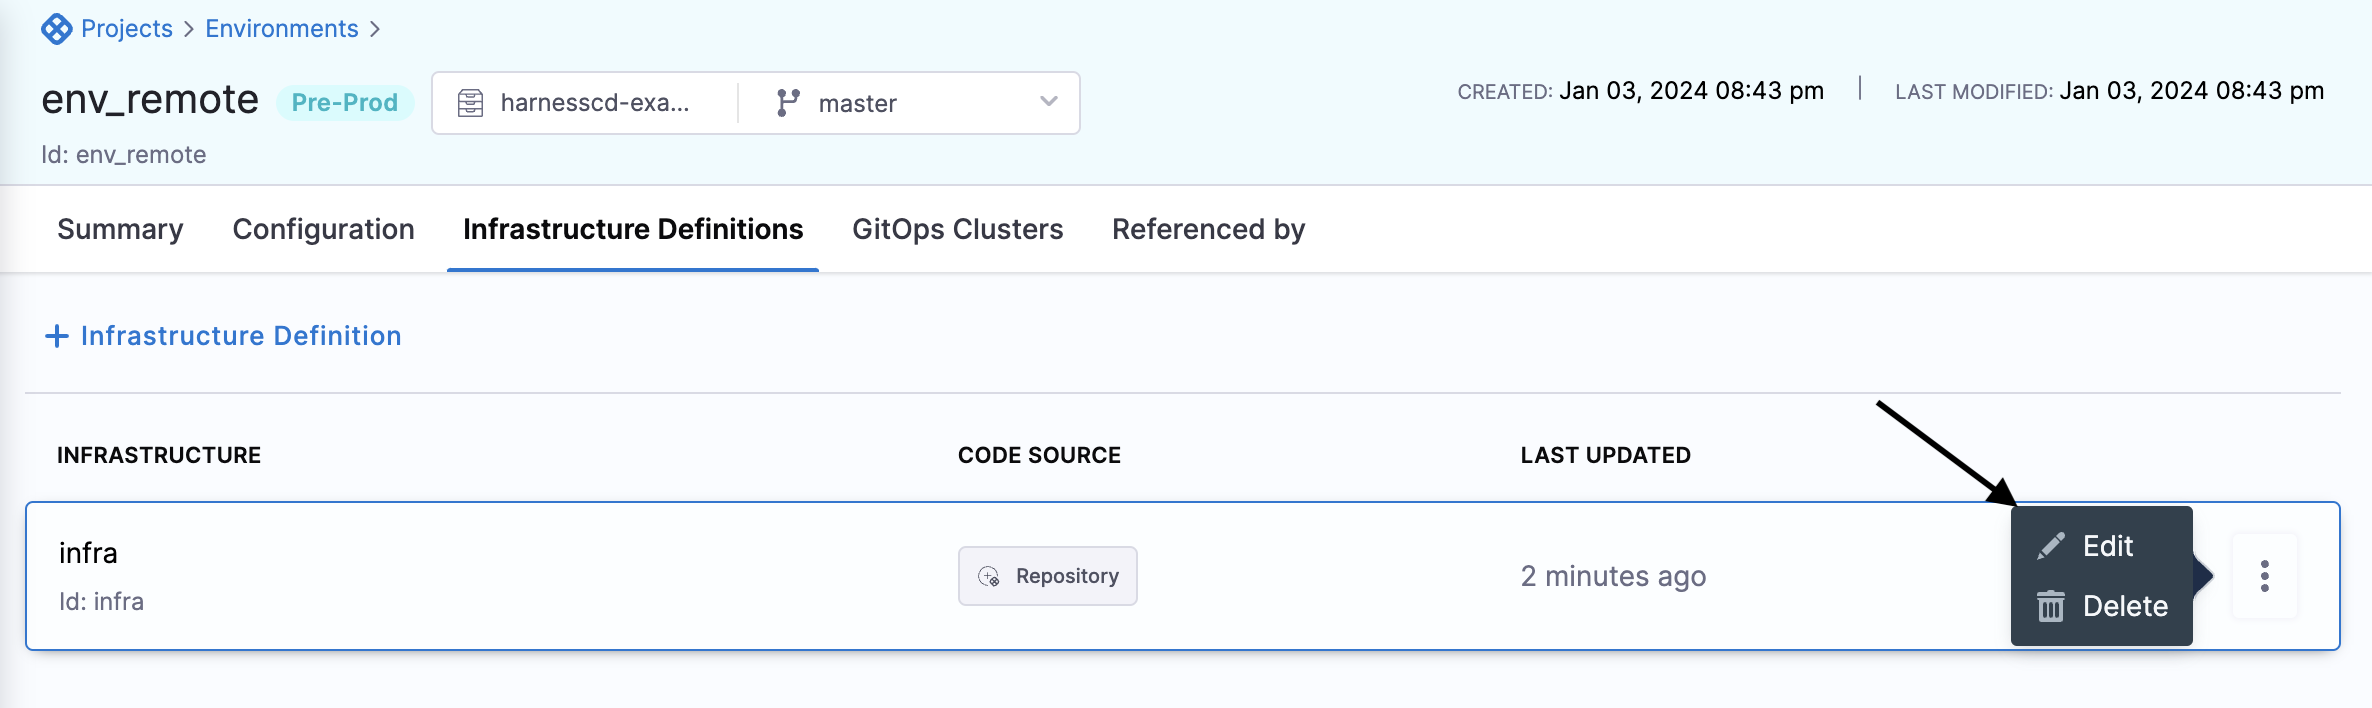
Task: Select Edit in the context menu
Action: coord(2108,546)
